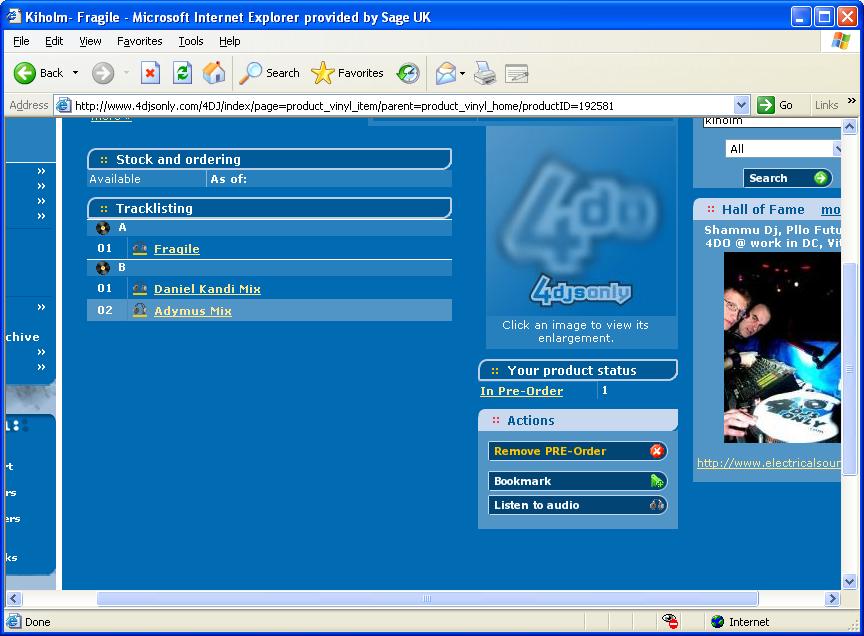Expand the Back button history arrow
The image size is (864, 636).
(76, 73)
